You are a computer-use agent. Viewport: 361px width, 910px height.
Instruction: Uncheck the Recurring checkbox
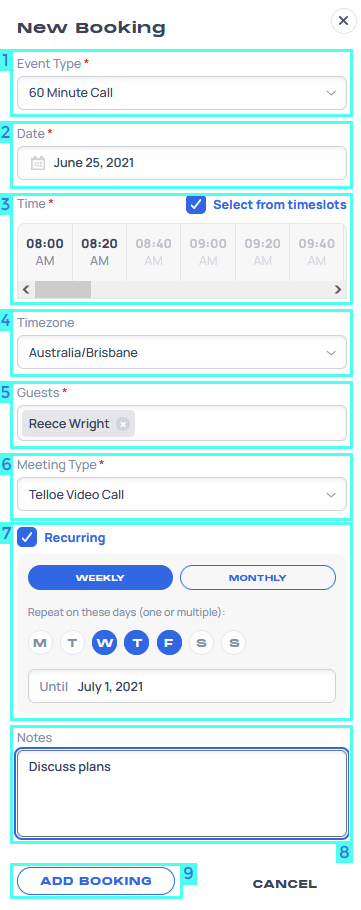pos(27,537)
